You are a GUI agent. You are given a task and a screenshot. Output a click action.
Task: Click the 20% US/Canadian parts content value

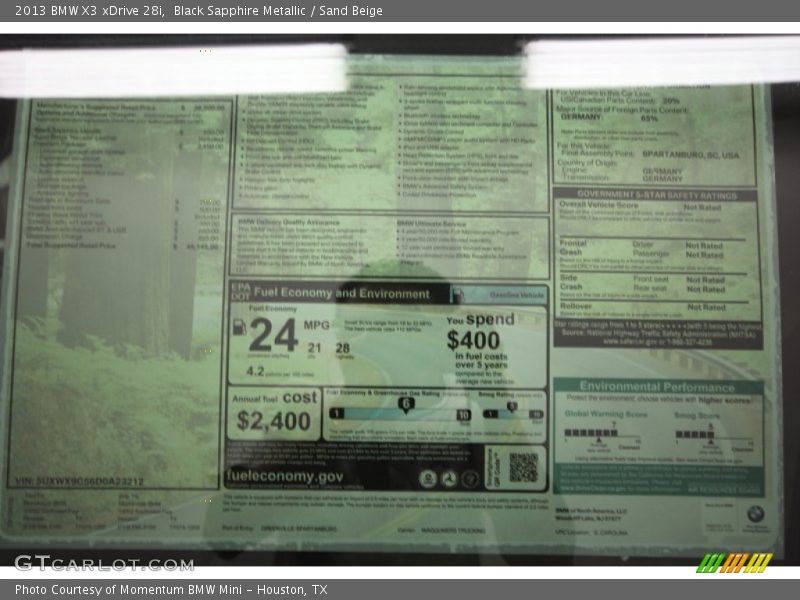pyautogui.click(x=671, y=101)
